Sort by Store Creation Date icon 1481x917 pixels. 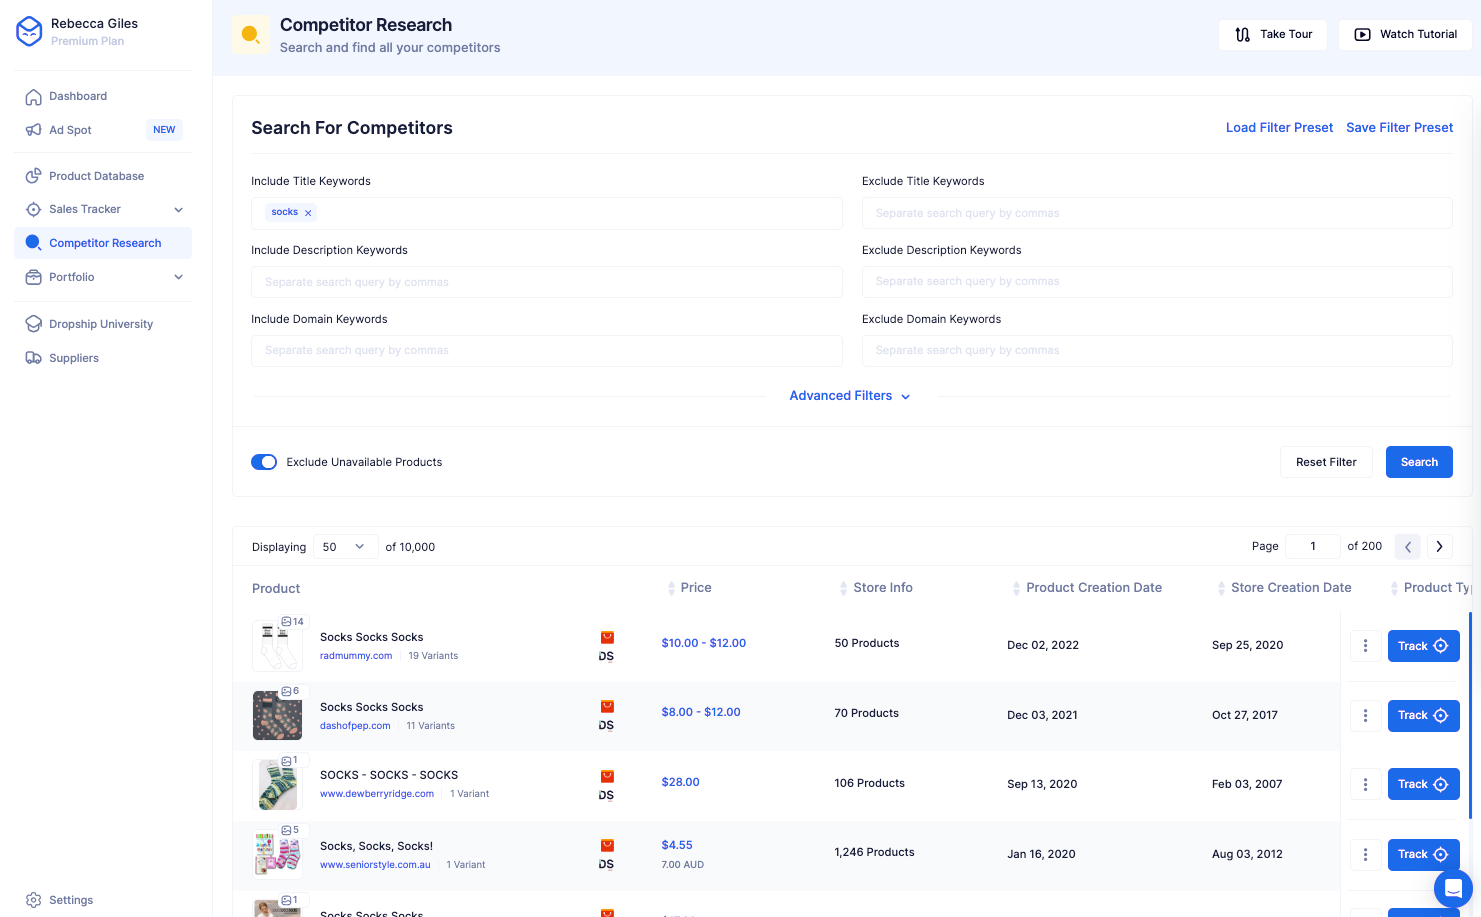point(1221,588)
